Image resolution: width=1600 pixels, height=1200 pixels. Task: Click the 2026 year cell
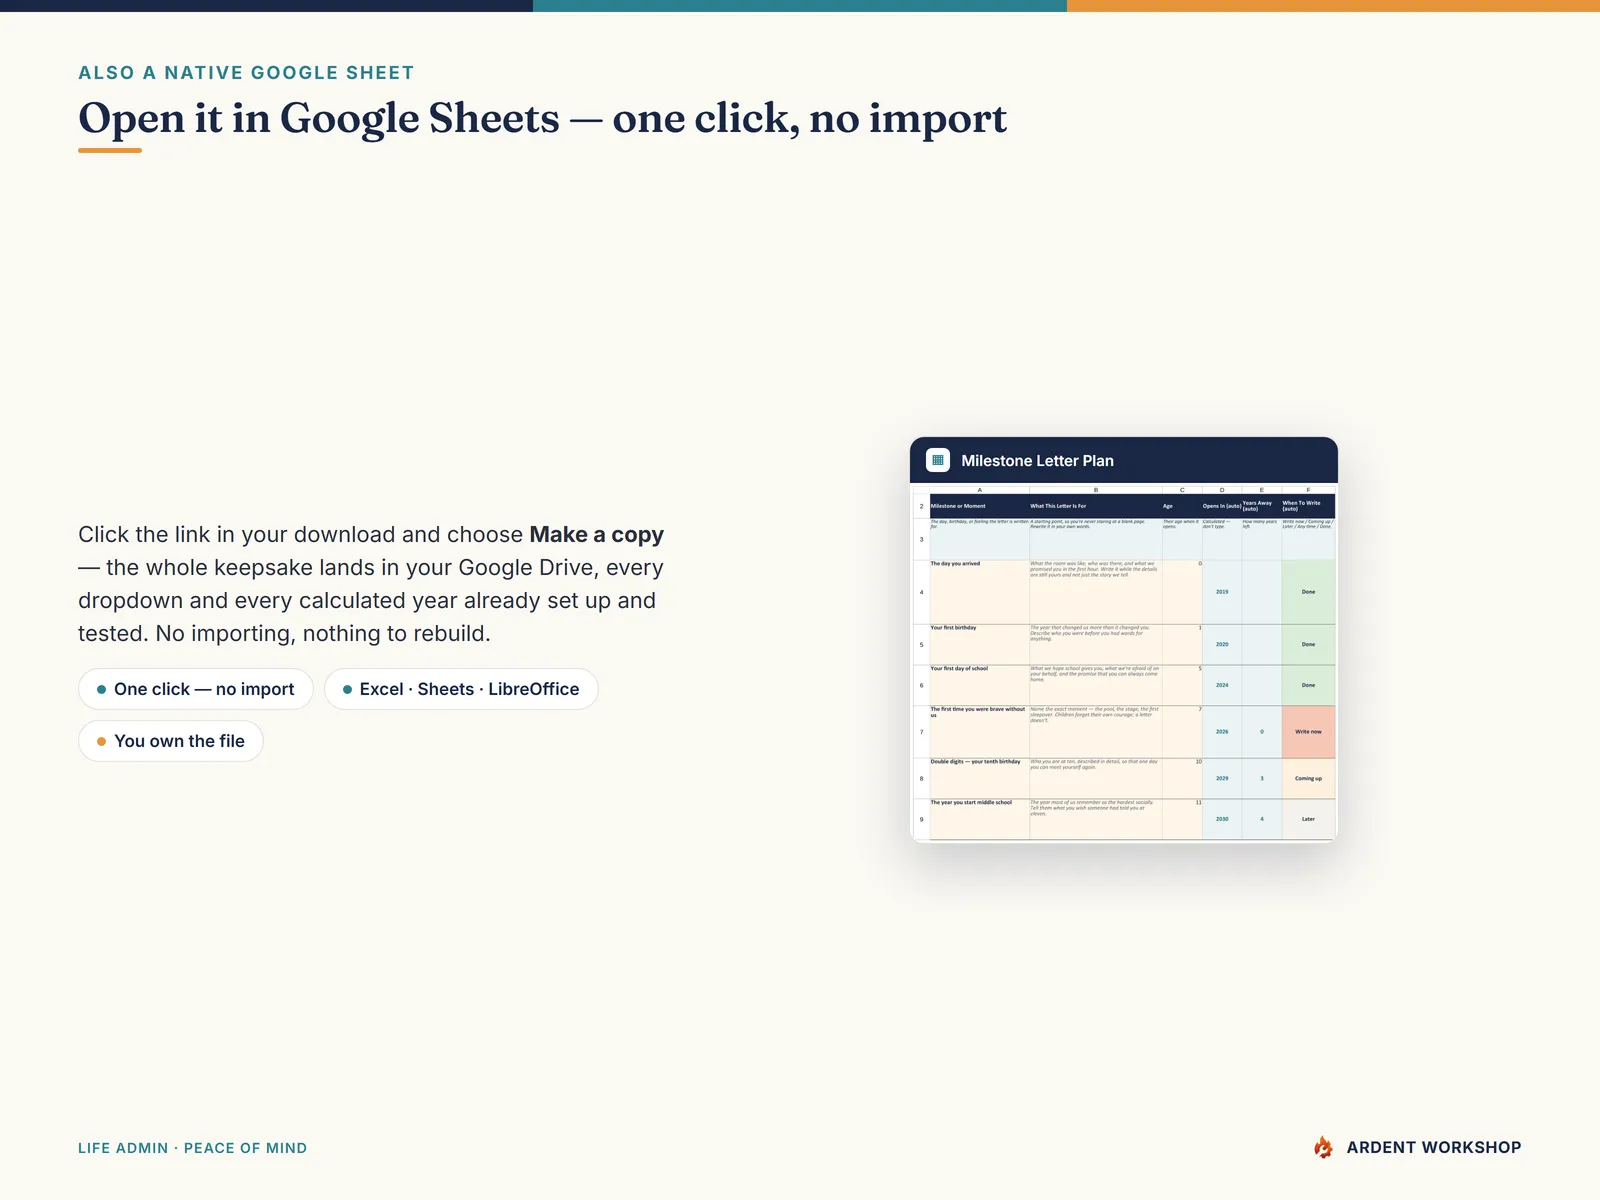[x=1222, y=732]
